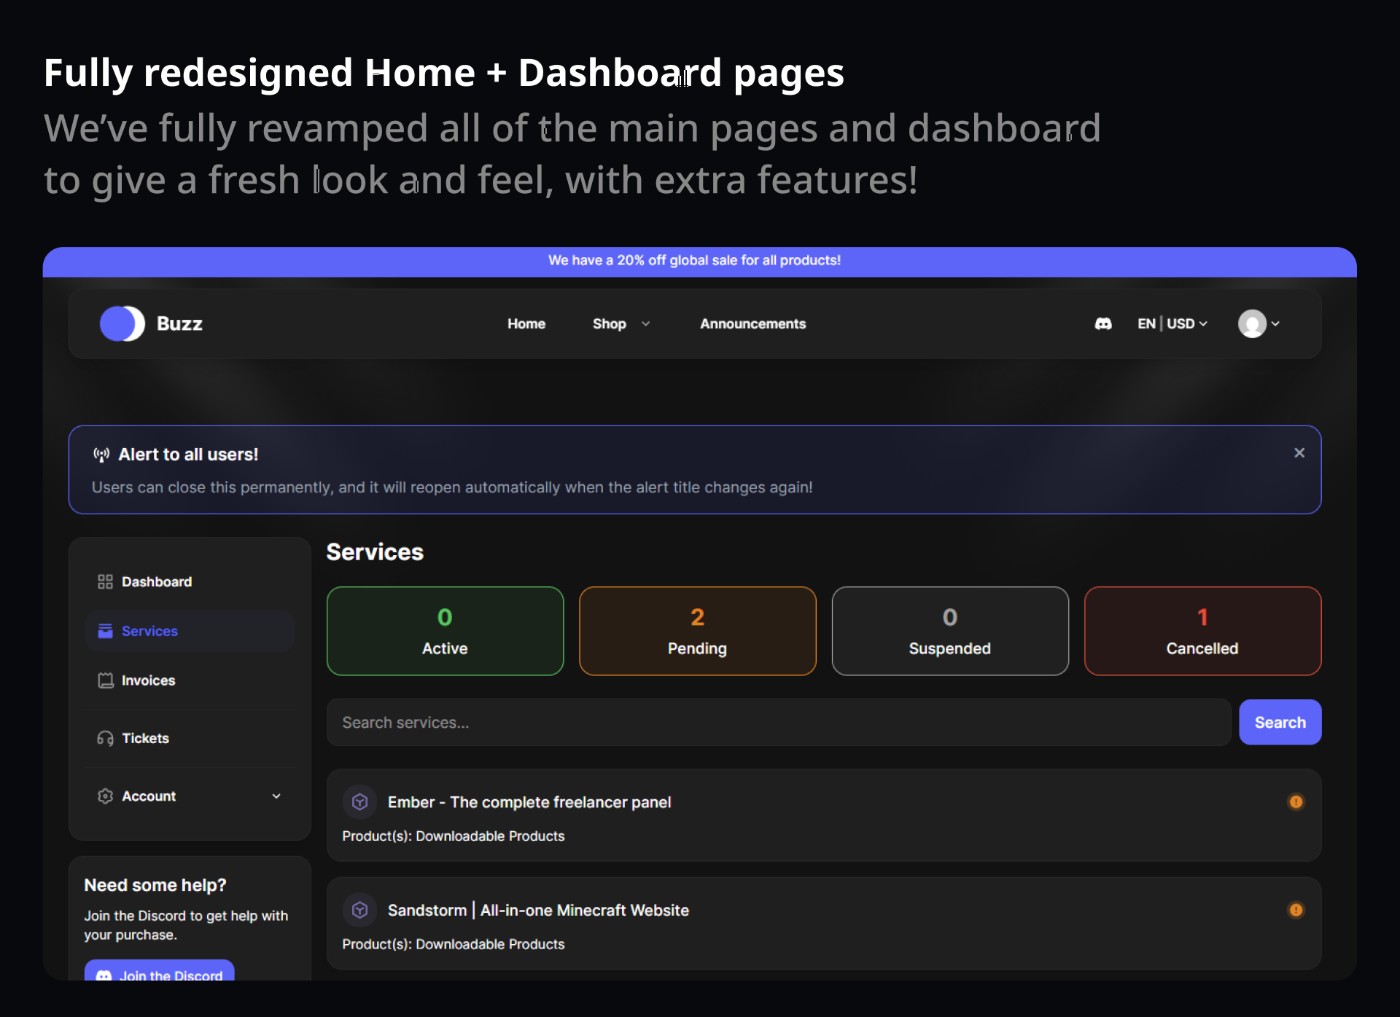This screenshot has height=1017, width=1400.
Task: Select Invoices in the sidebar
Action: (x=148, y=681)
